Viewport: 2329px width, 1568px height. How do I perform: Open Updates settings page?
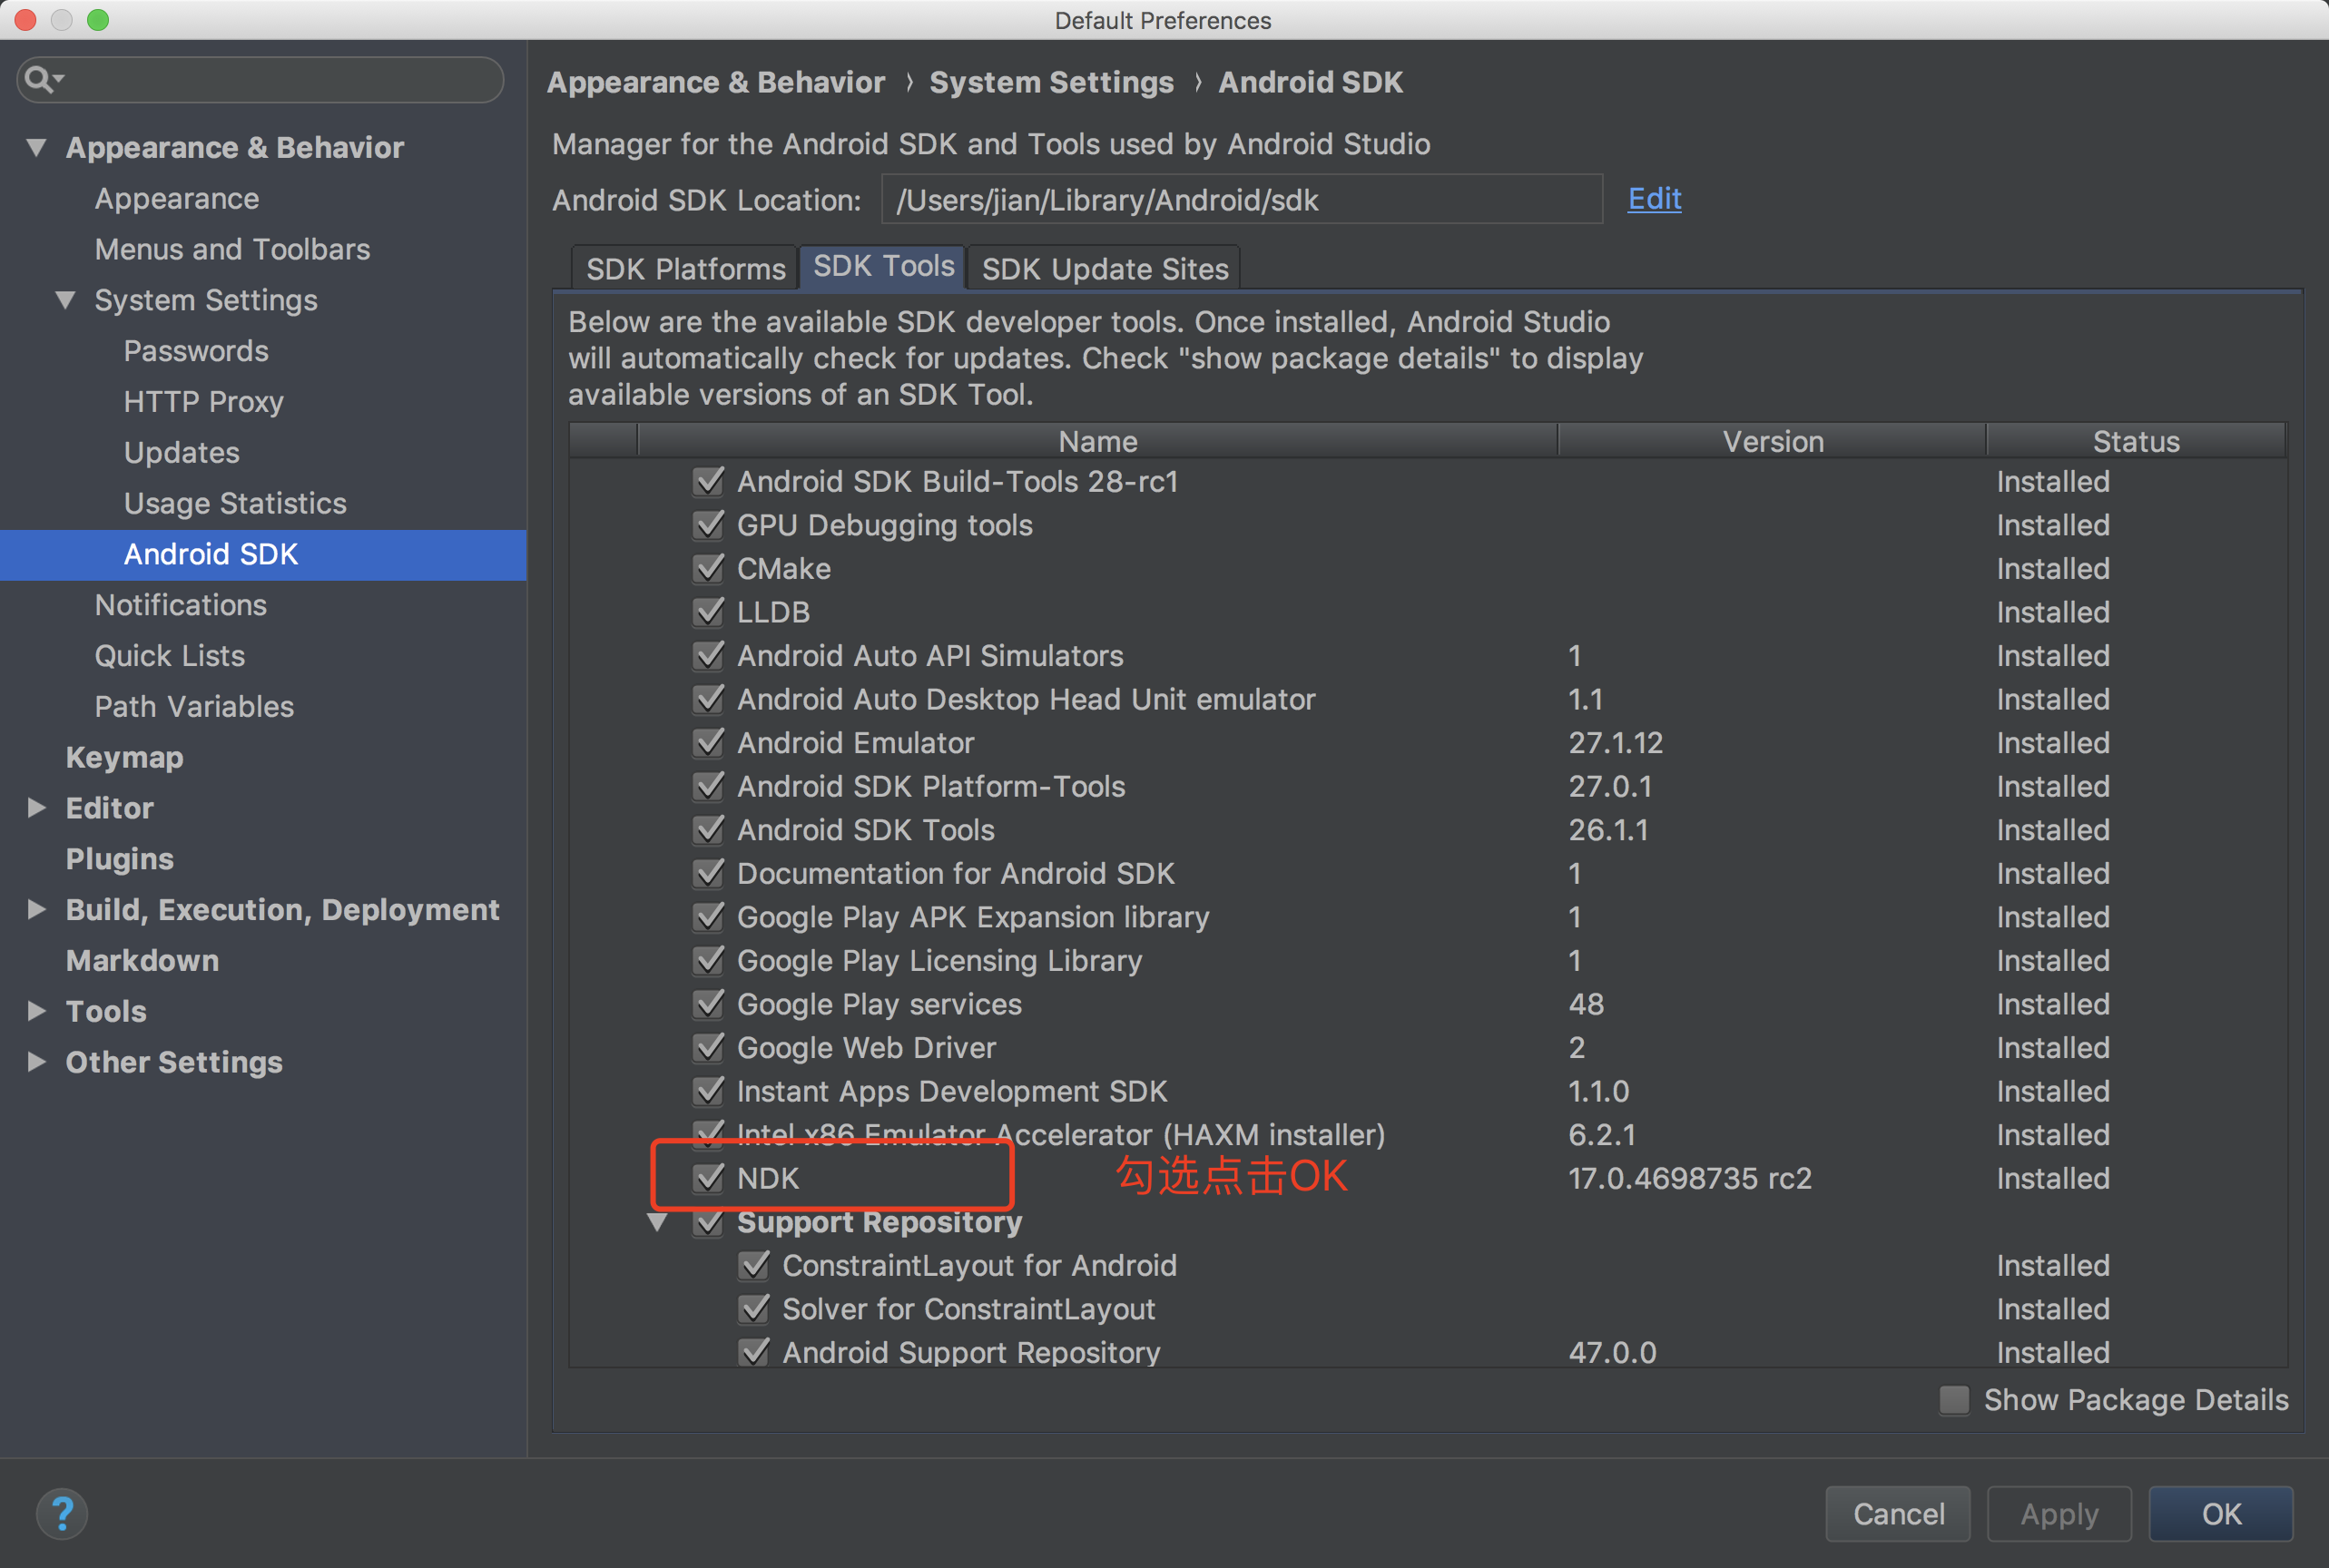click(x=182, y=452)
